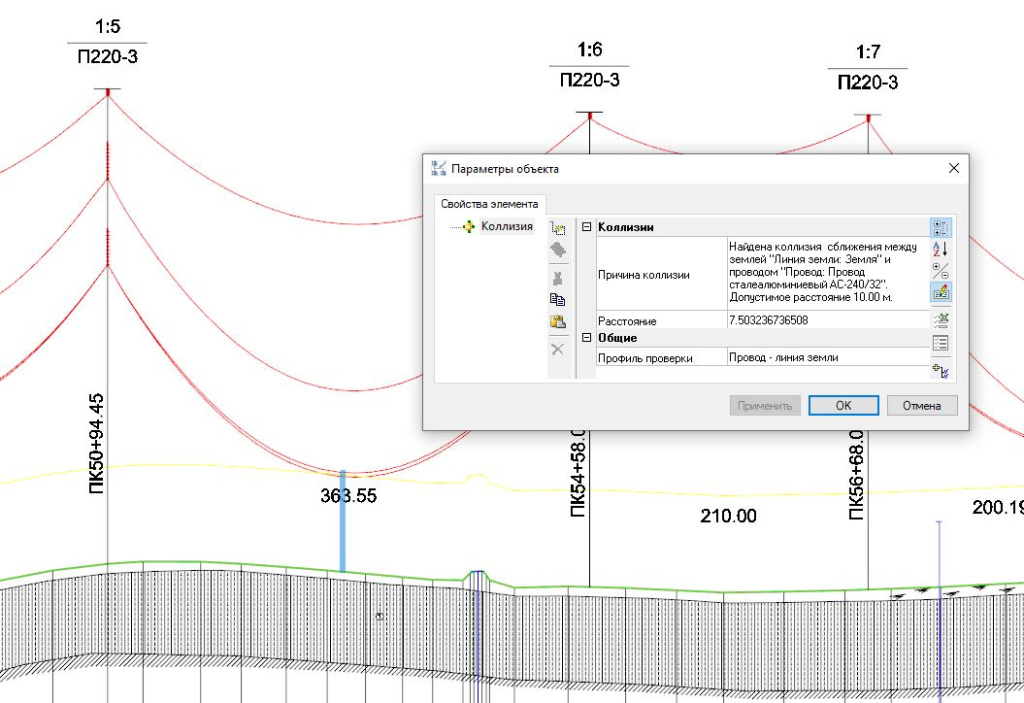Sort properties alphabetically with the A-Z icon

[x=940, y=249]
